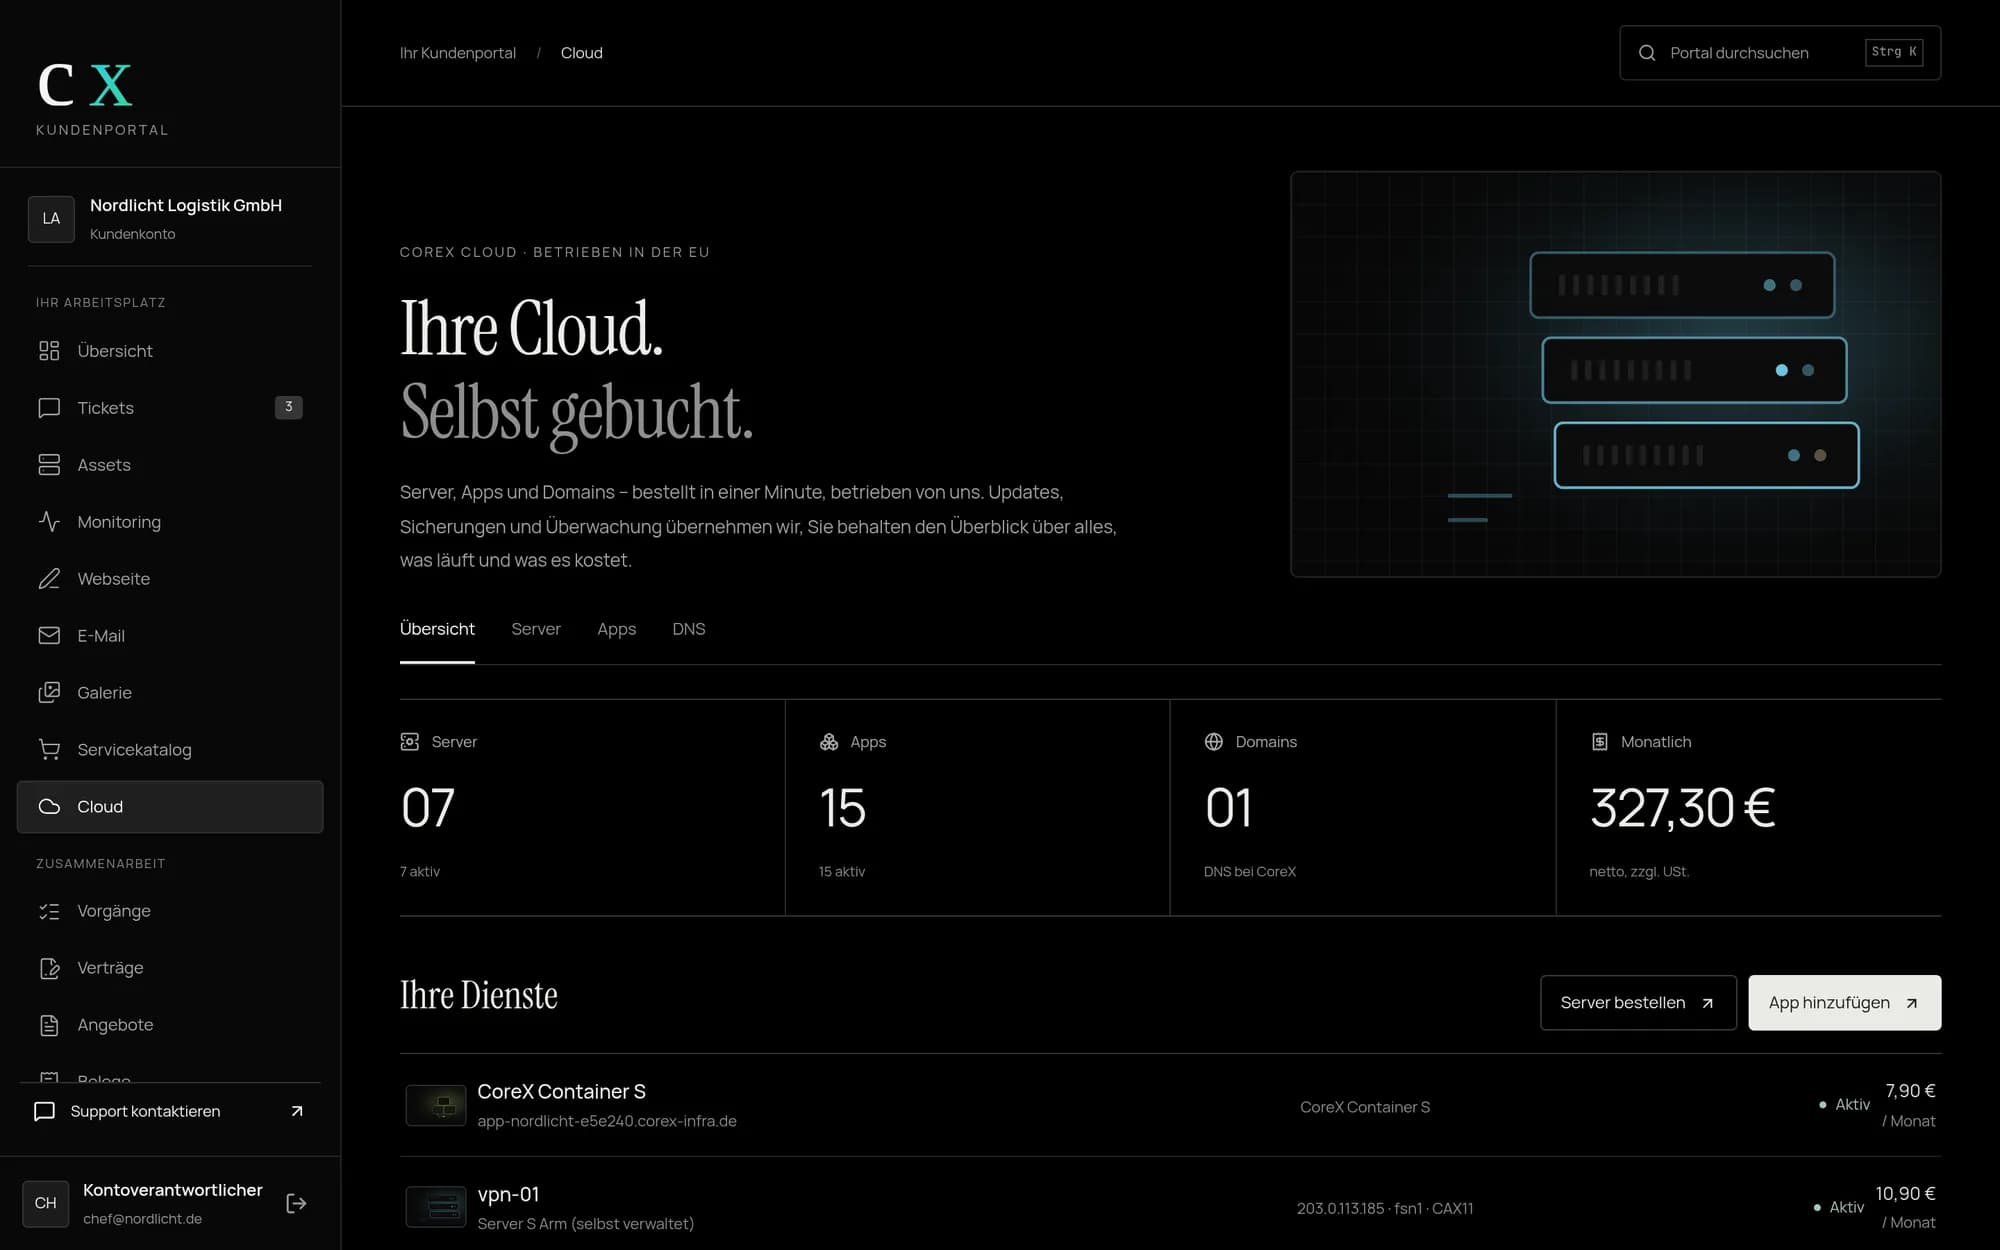Click the Angebote file icon

pyautogui.click(x=49, y=1025)
